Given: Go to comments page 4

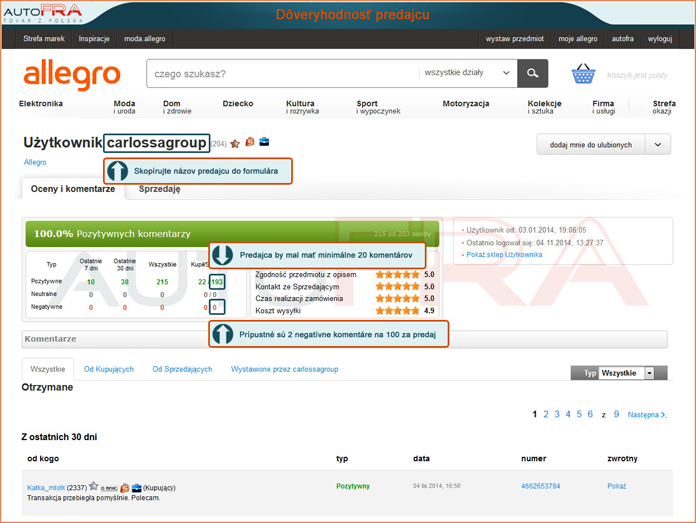Looking at the screenshot, I should click(568, 414).
